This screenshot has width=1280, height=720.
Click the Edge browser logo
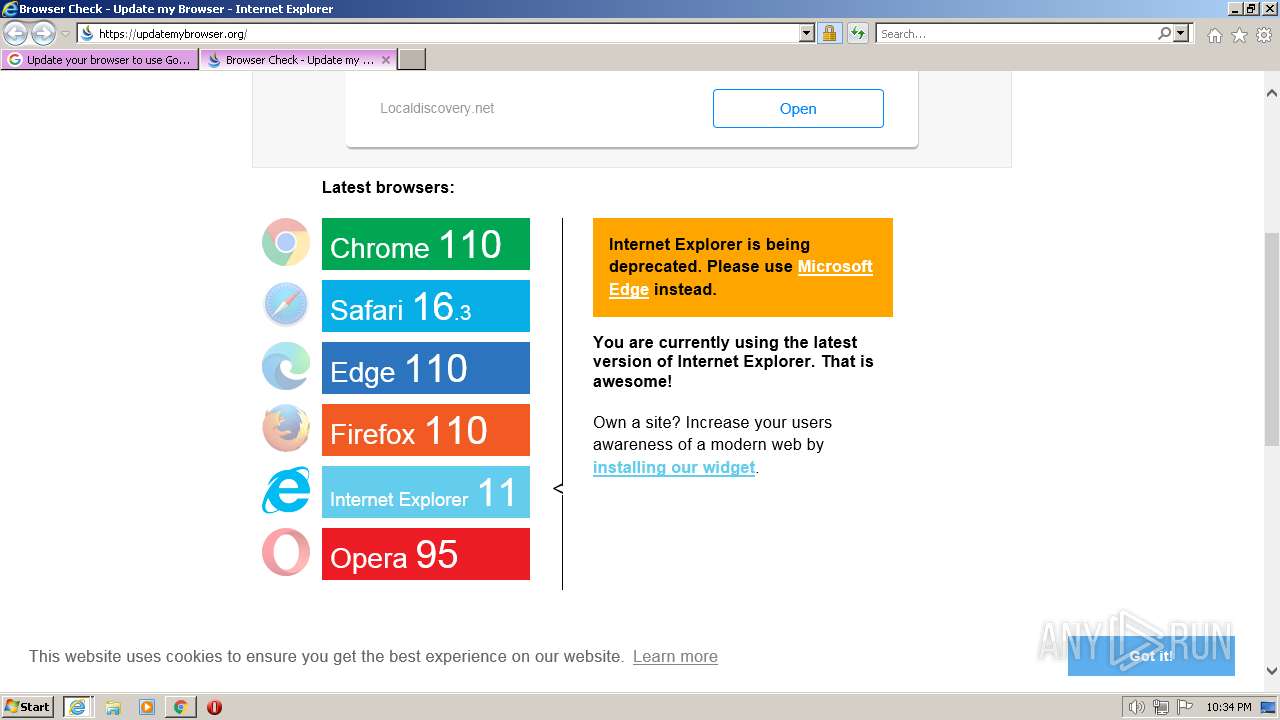[286, 367]
